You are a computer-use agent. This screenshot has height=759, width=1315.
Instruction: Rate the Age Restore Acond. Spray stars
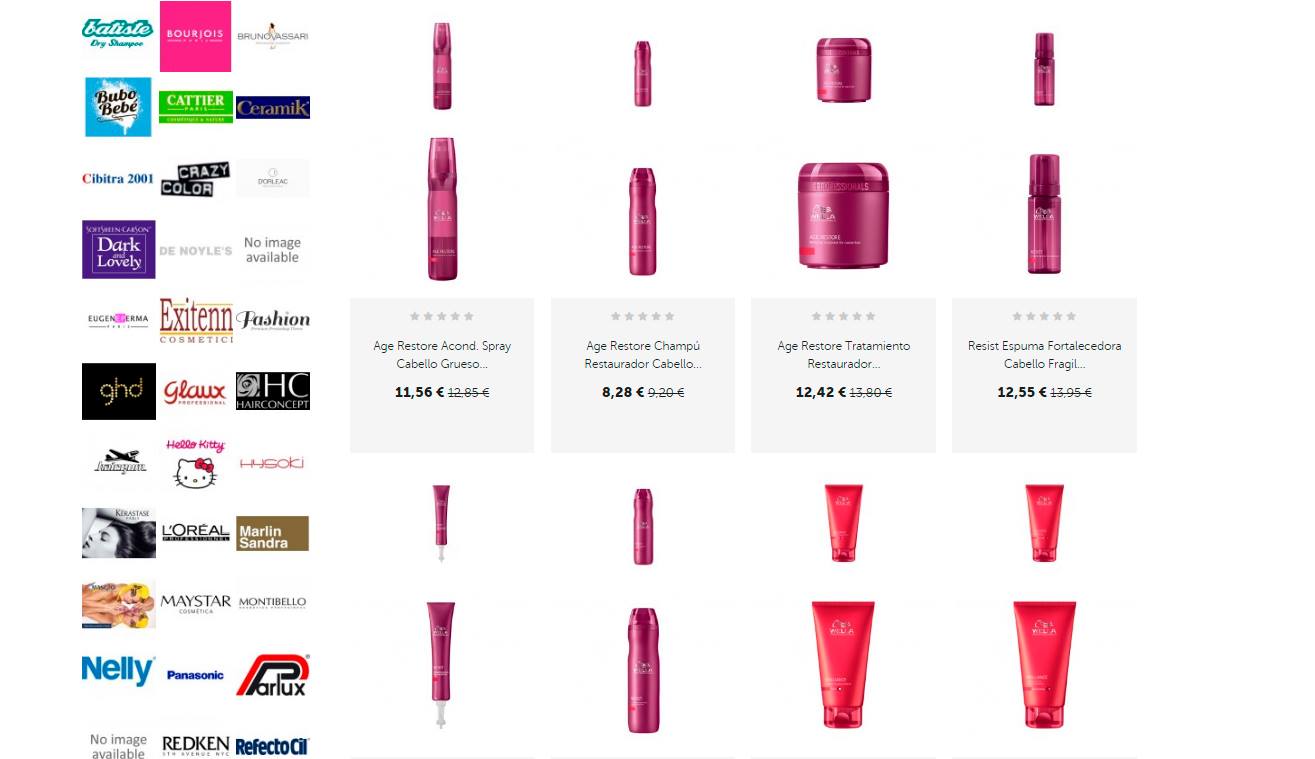click(442, 316)
